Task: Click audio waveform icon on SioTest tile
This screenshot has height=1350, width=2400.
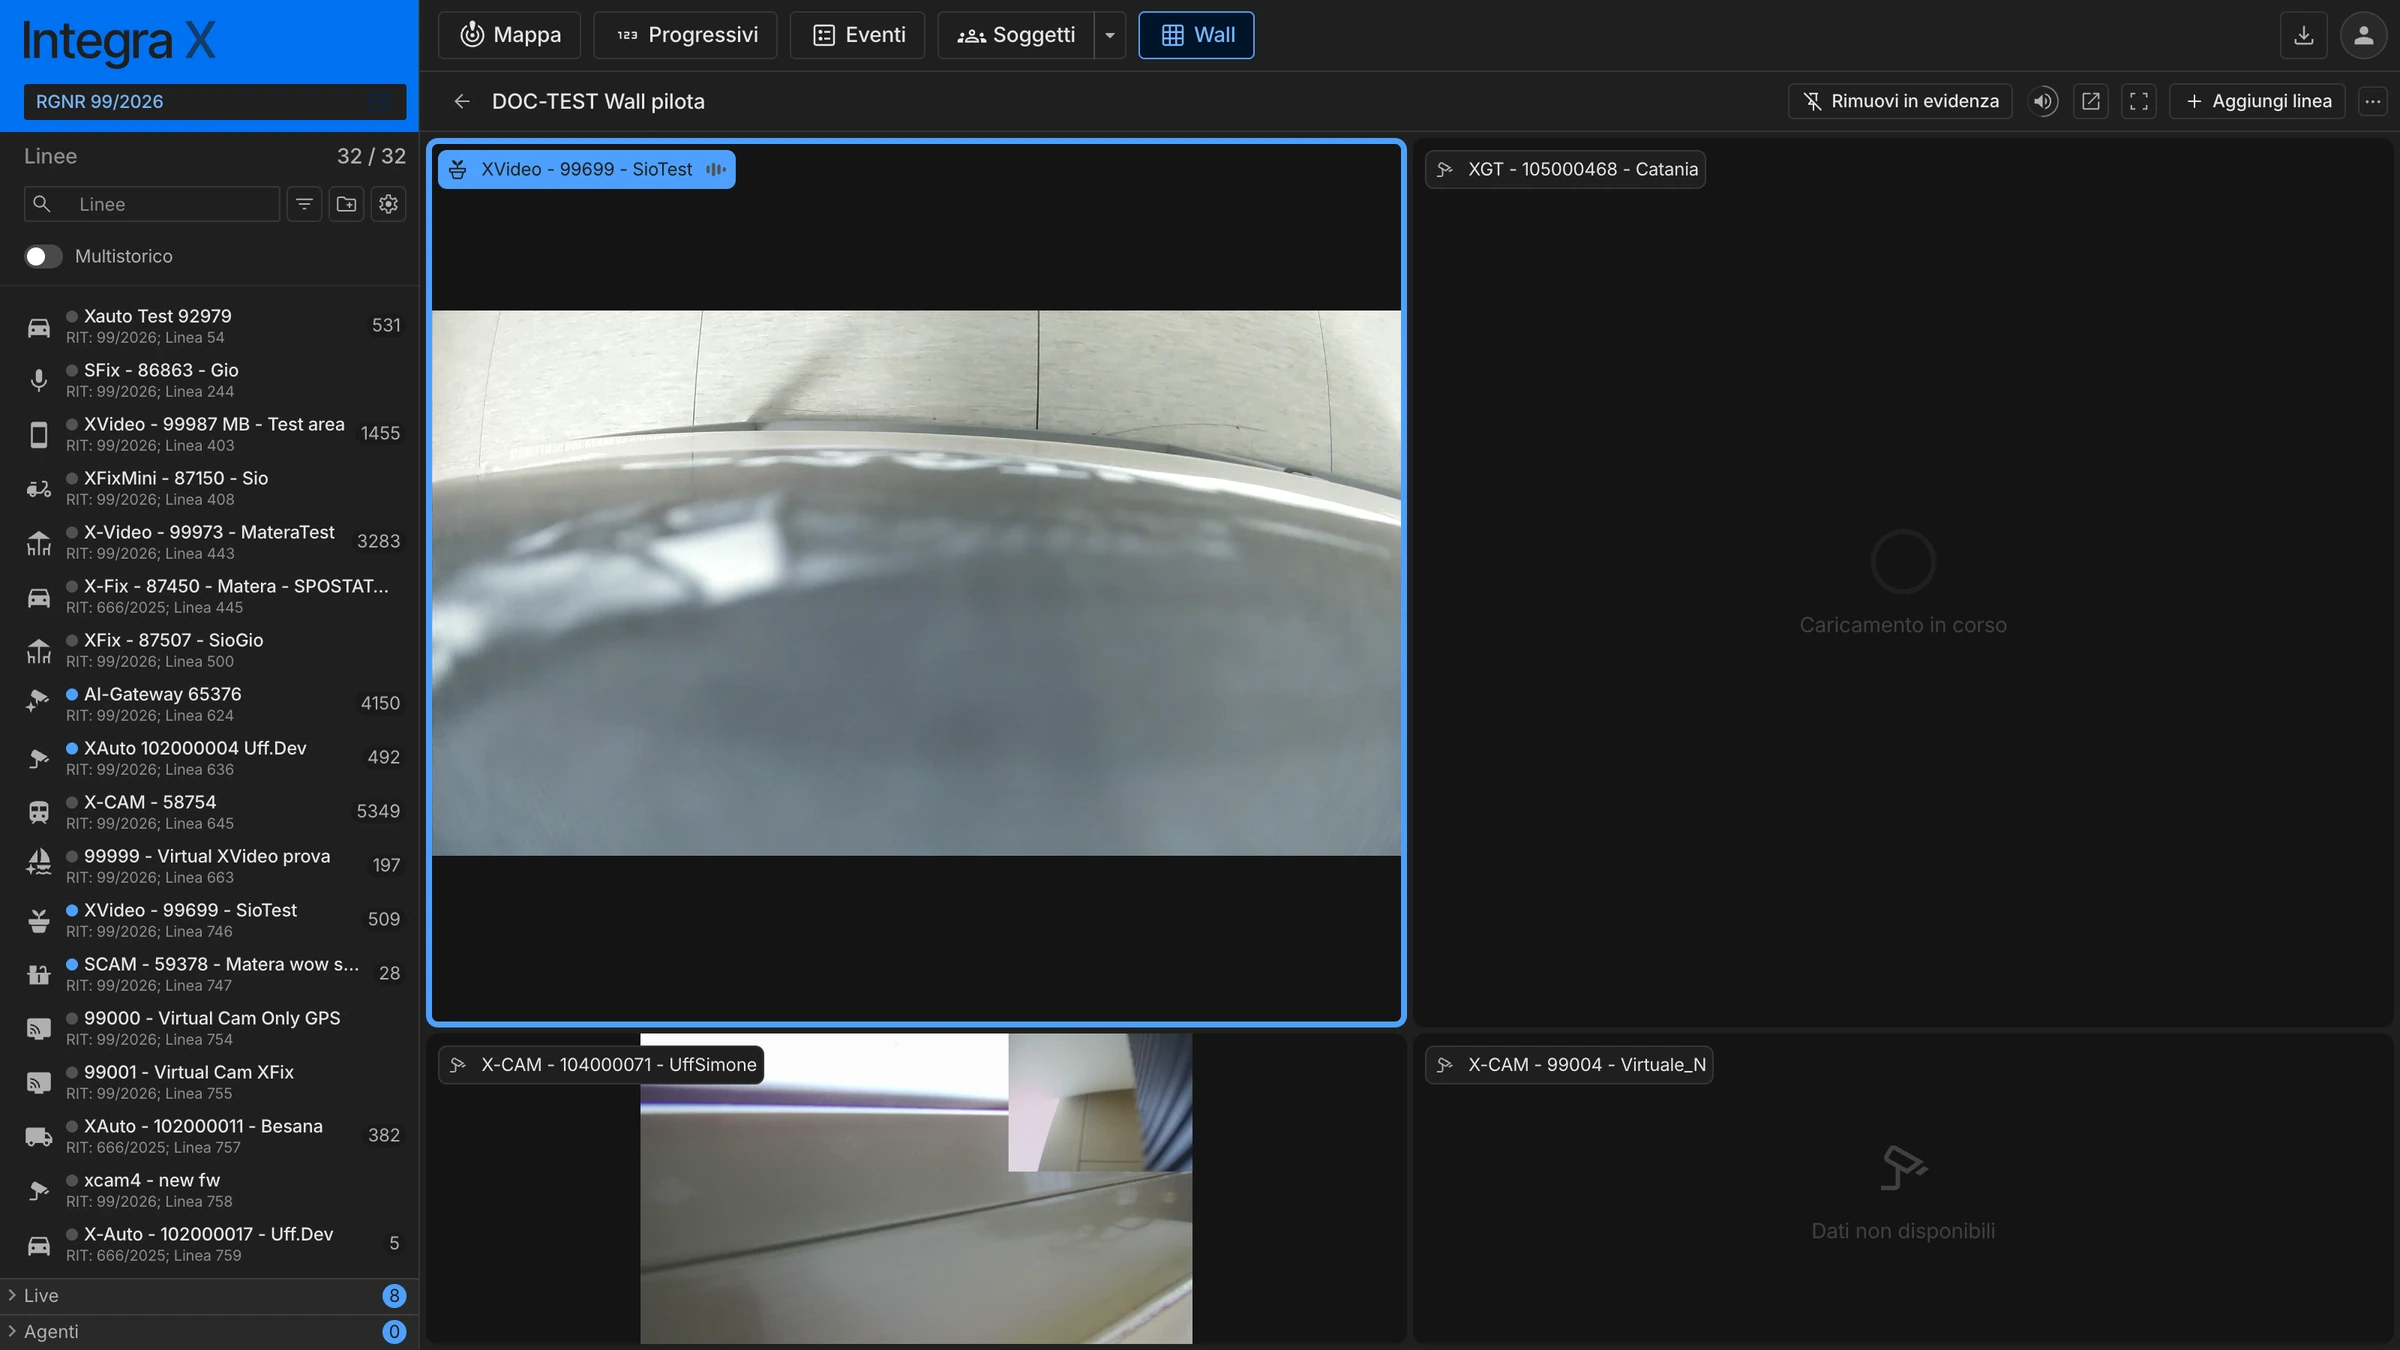Action: [x=716, y=169]
